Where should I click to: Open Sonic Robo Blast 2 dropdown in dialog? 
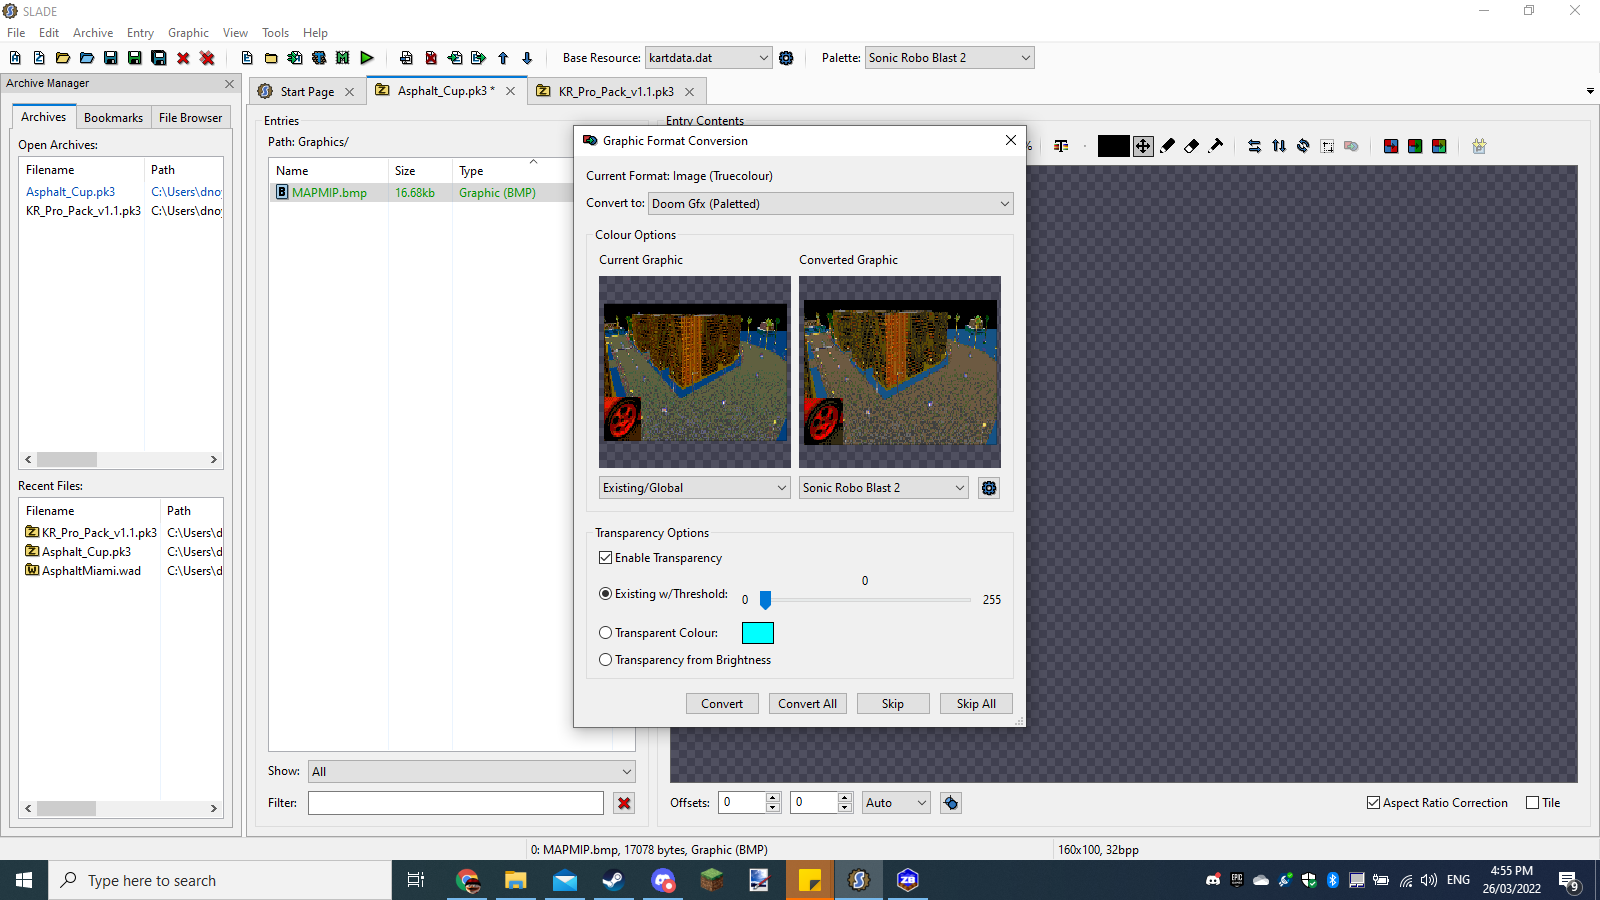pos(884,488)
